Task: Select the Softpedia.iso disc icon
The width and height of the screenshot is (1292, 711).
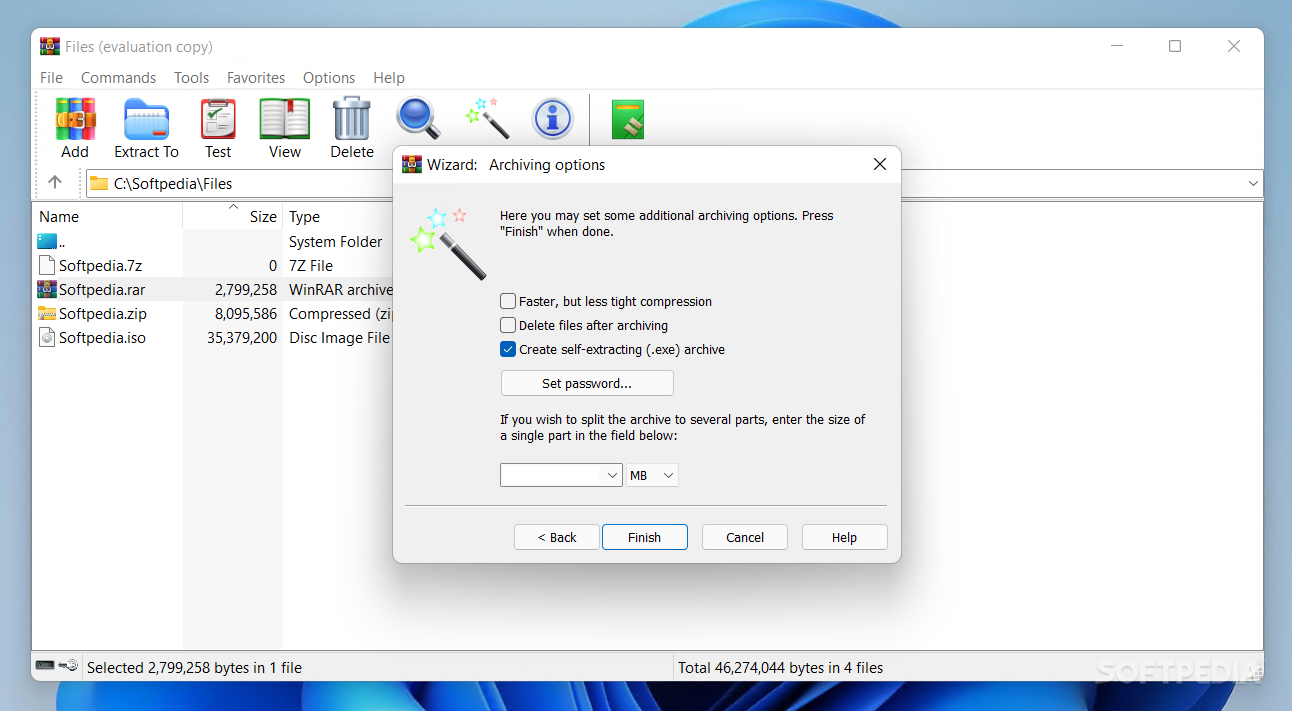Action: (47, 337)
